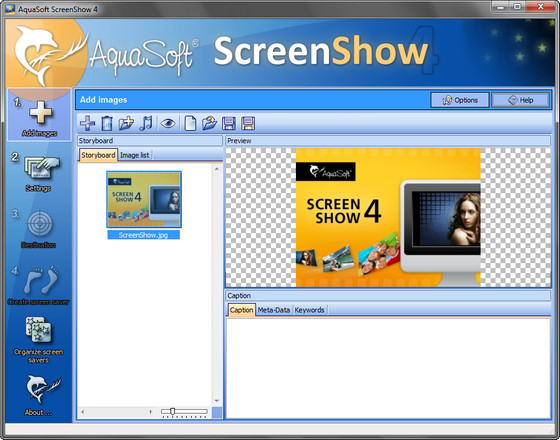This screenshot has width=560, height=440.
Task: Click the add folder toolbar icon
Action: click(126, 124)
